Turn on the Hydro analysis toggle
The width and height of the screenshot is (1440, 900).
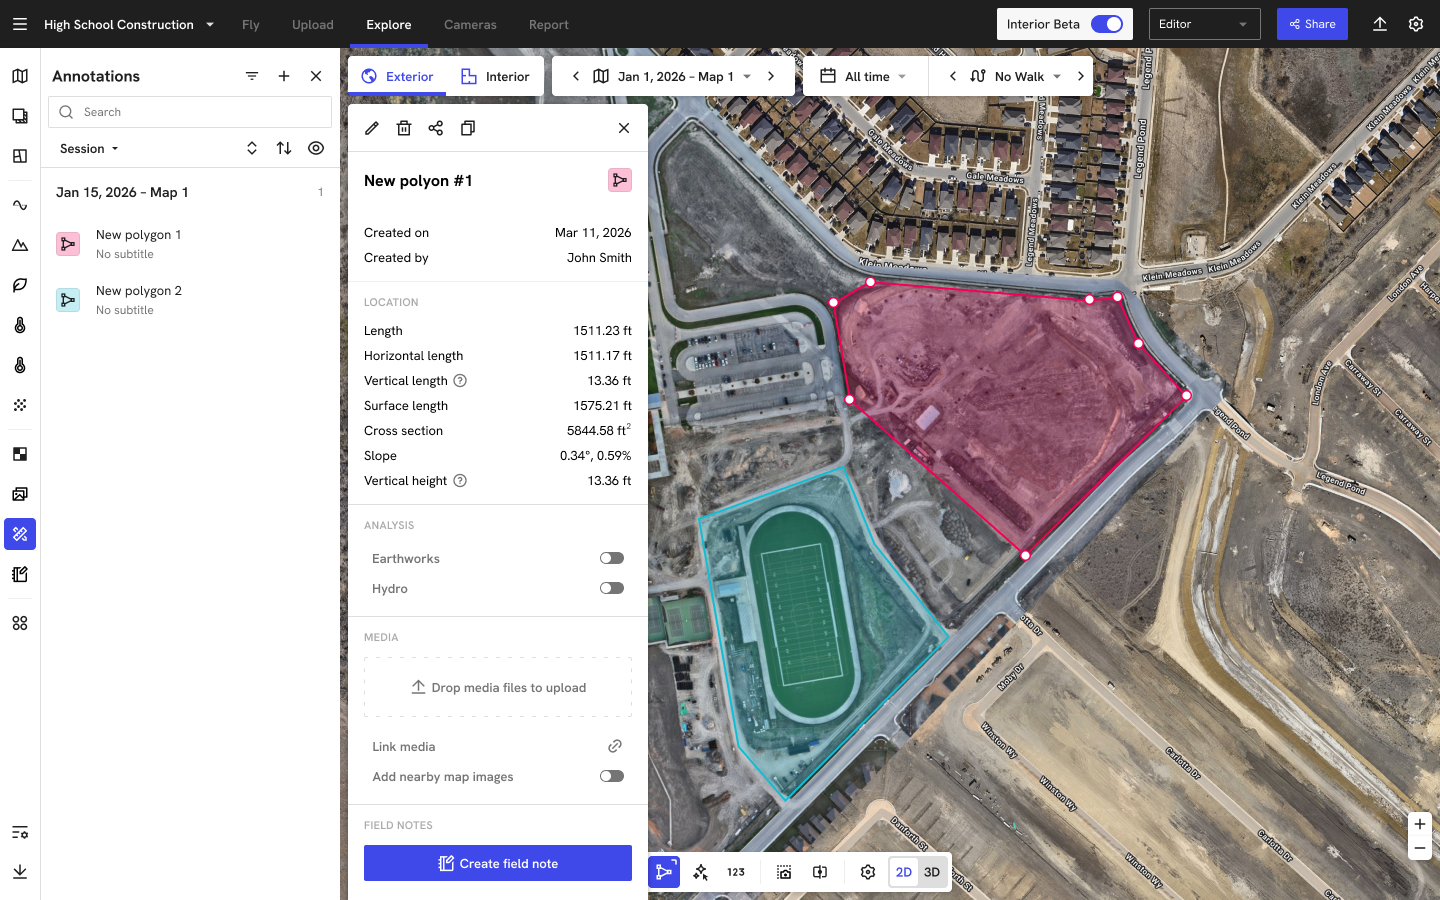[x=611, y=589]
